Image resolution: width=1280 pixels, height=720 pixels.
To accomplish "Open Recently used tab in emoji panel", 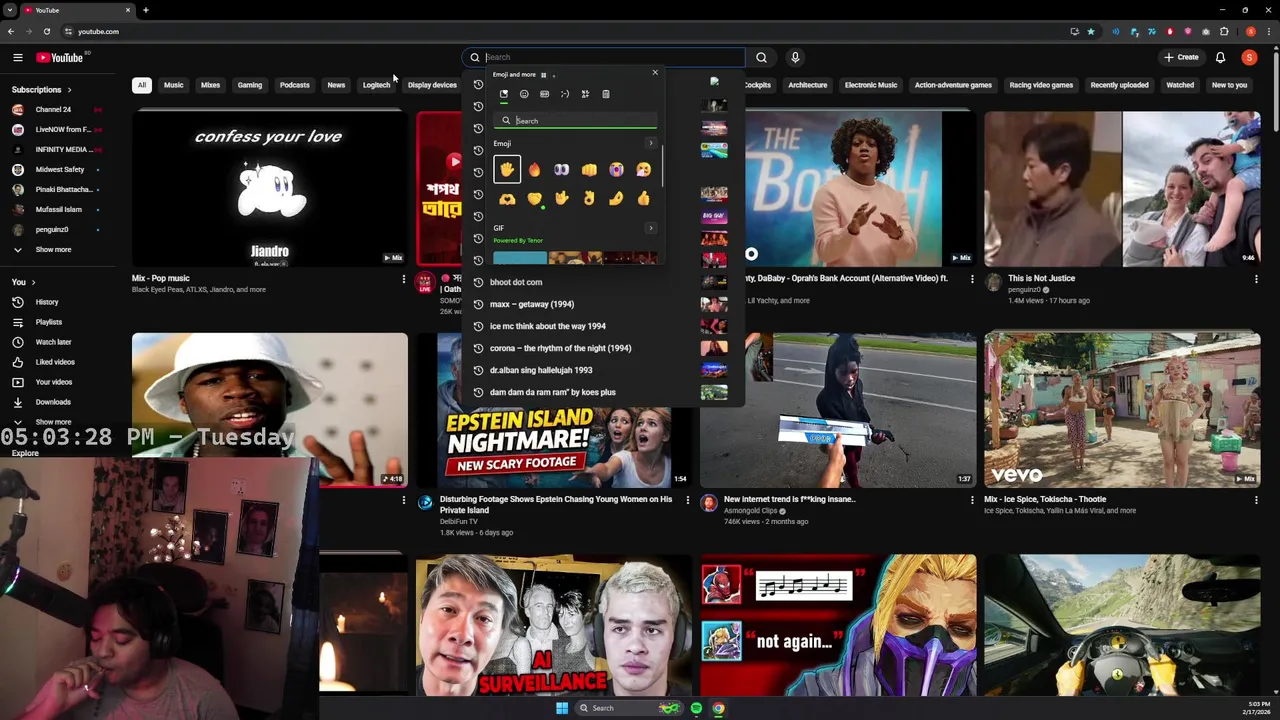I will pos(504,94).
